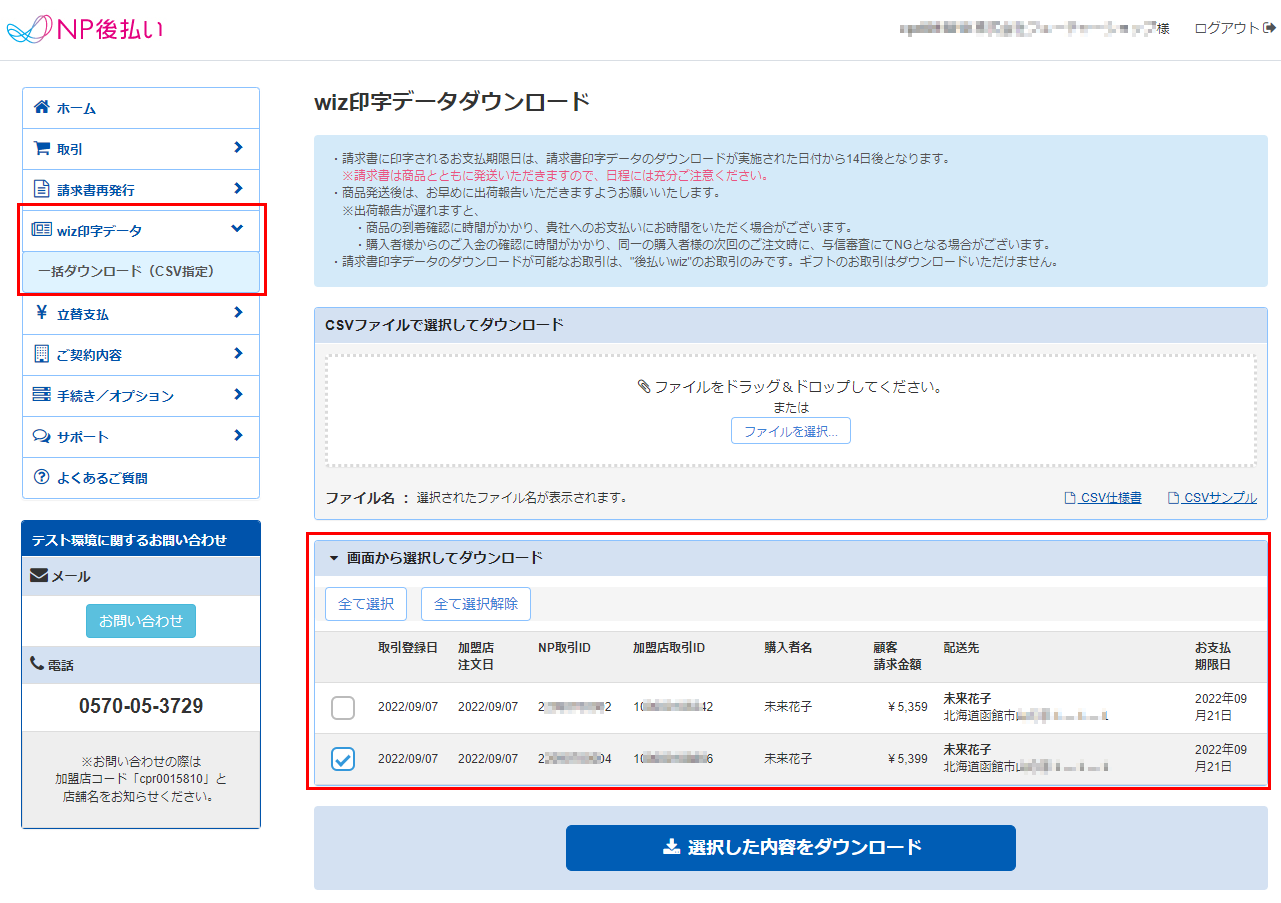Click the CSVファイルで選択してダウンロード panel header

(791, 325)
